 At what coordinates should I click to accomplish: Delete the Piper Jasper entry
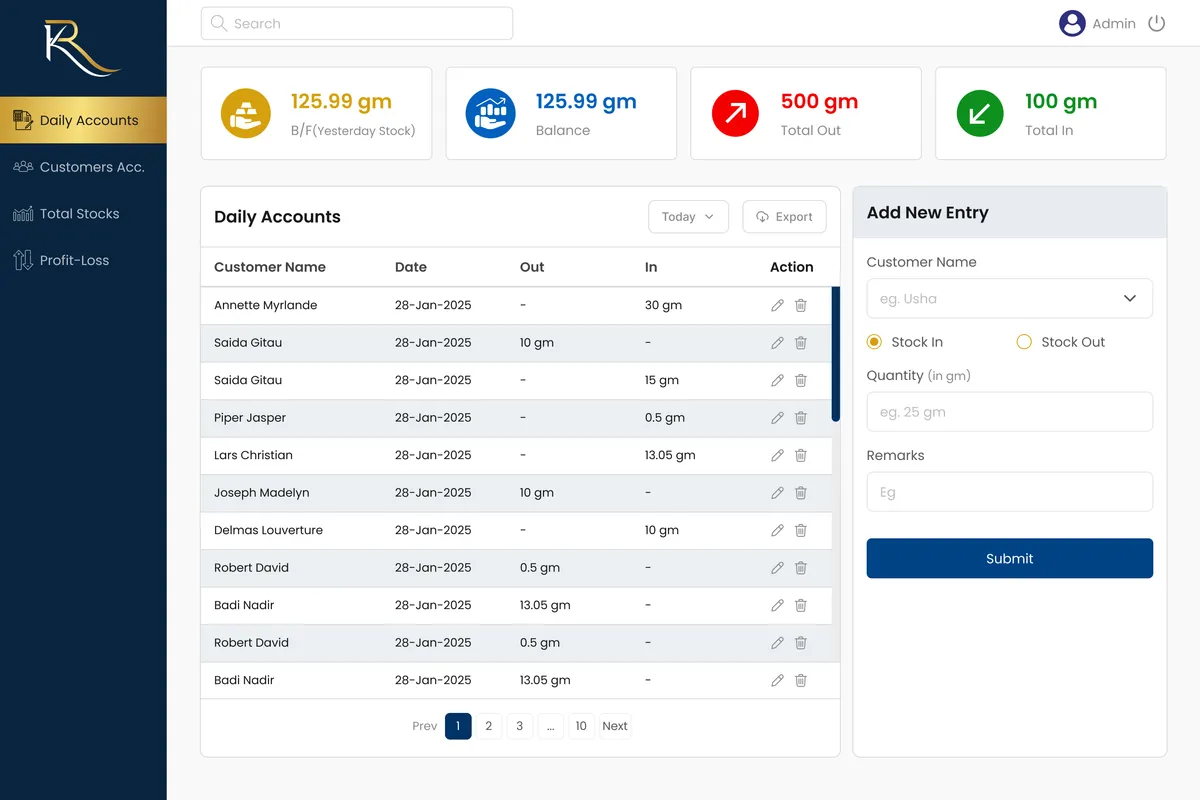coord(800,418)
